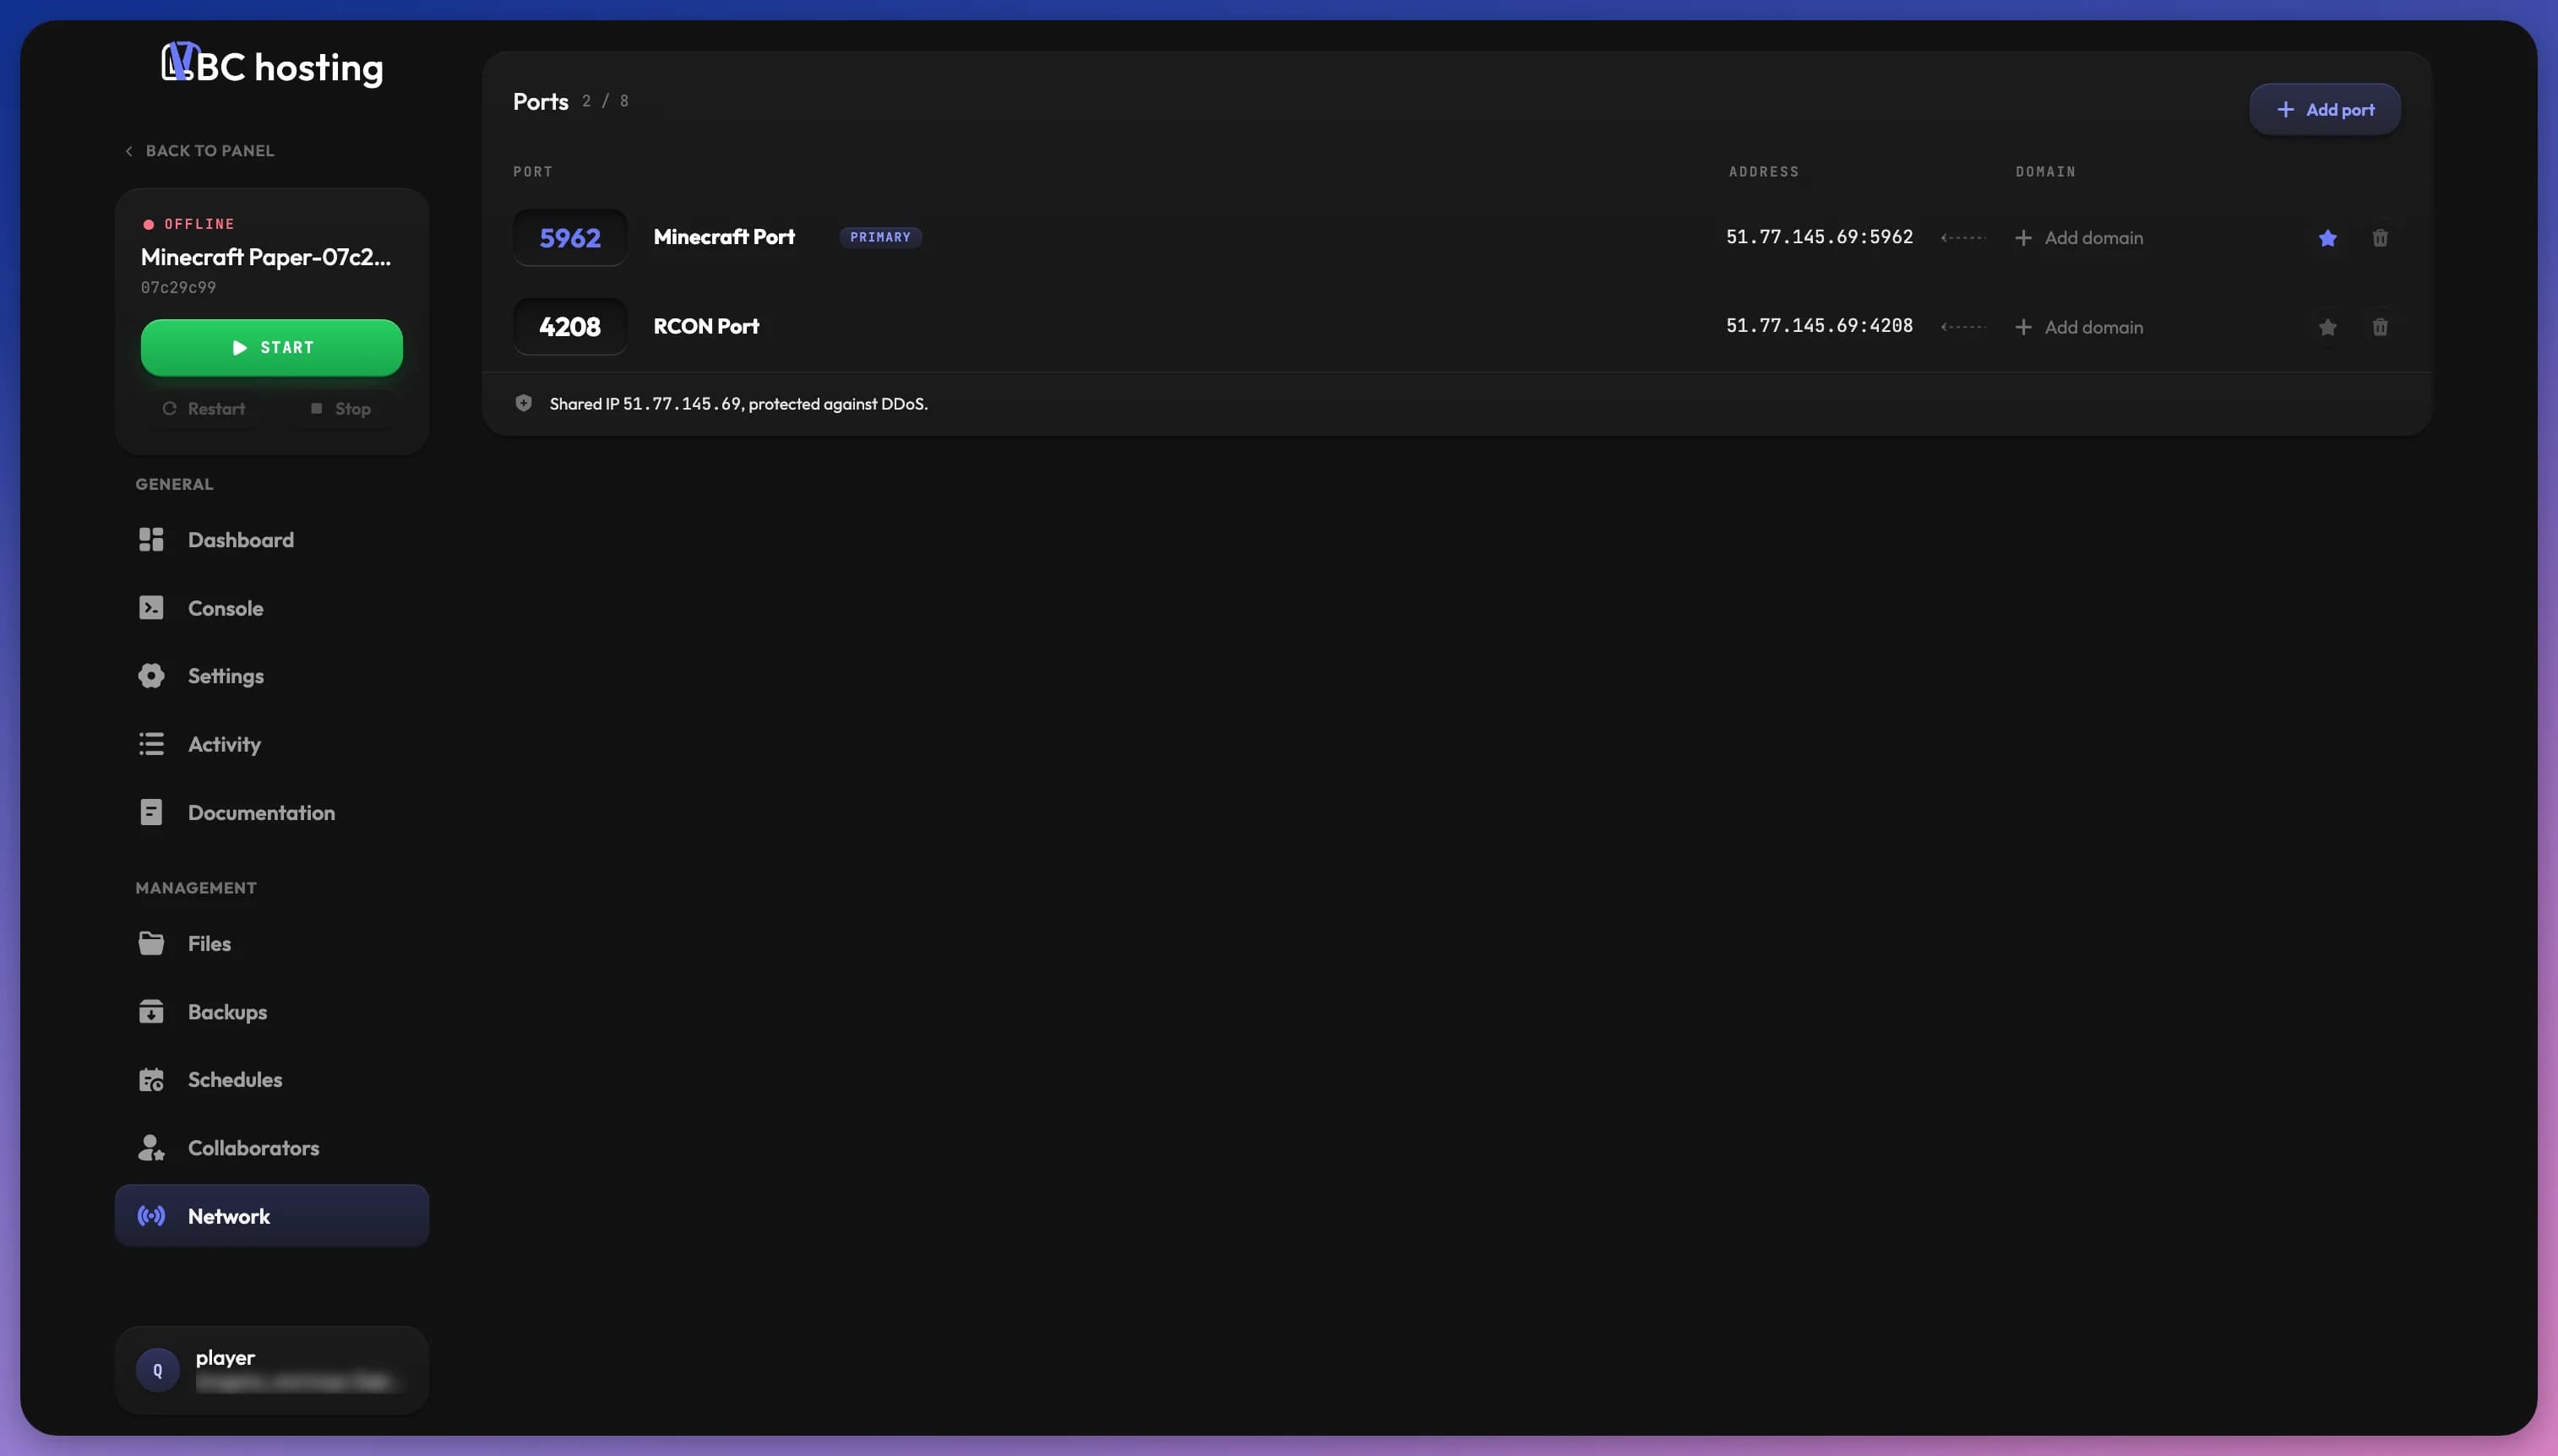The image size is (2558, 1456).
Task: Set RCON Port as primary via star
Action: pos(2327,327)
